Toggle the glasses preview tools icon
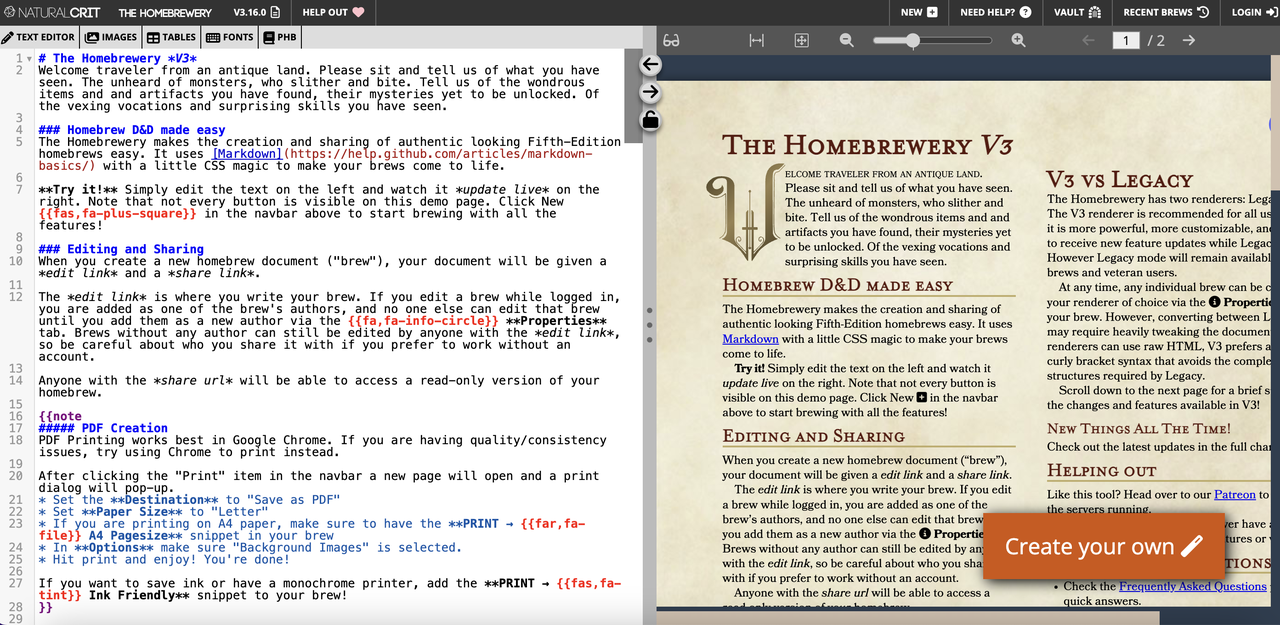 point(671,40)
